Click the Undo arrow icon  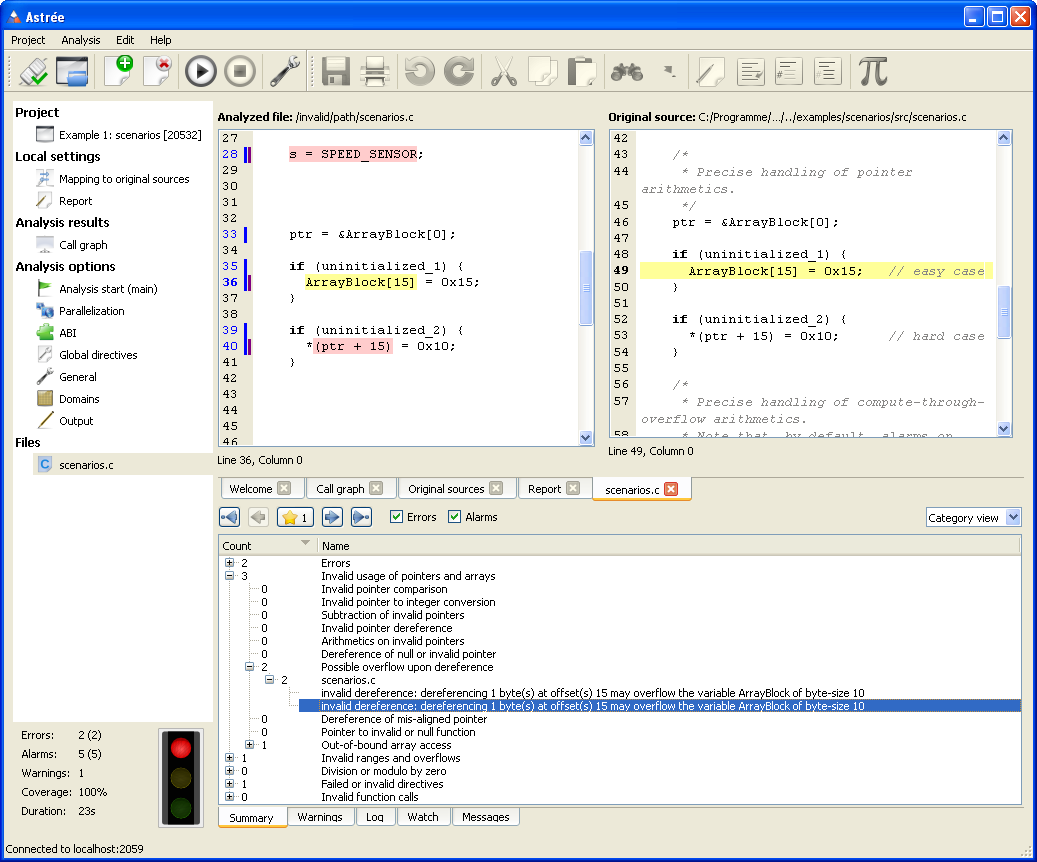(419, 71)
